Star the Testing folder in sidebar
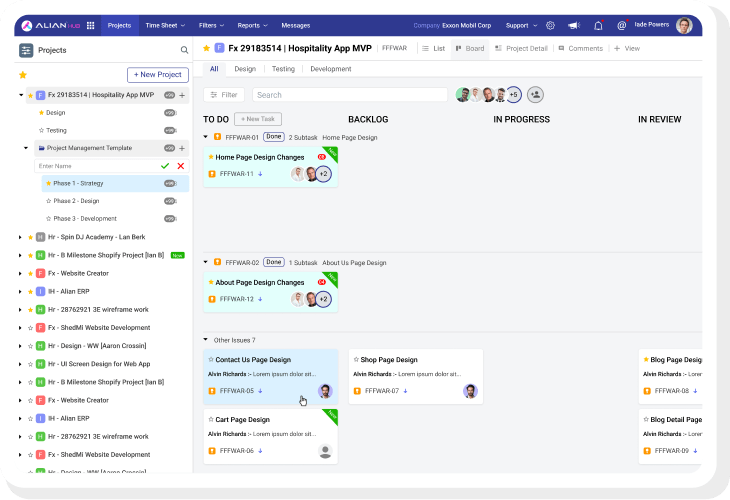The image size is (730, 500). 41,130
